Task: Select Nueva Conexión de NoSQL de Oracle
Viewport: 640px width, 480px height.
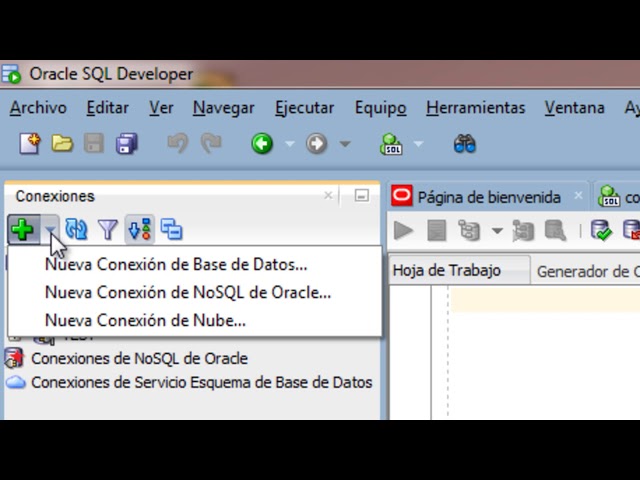Action: point(195,293)
